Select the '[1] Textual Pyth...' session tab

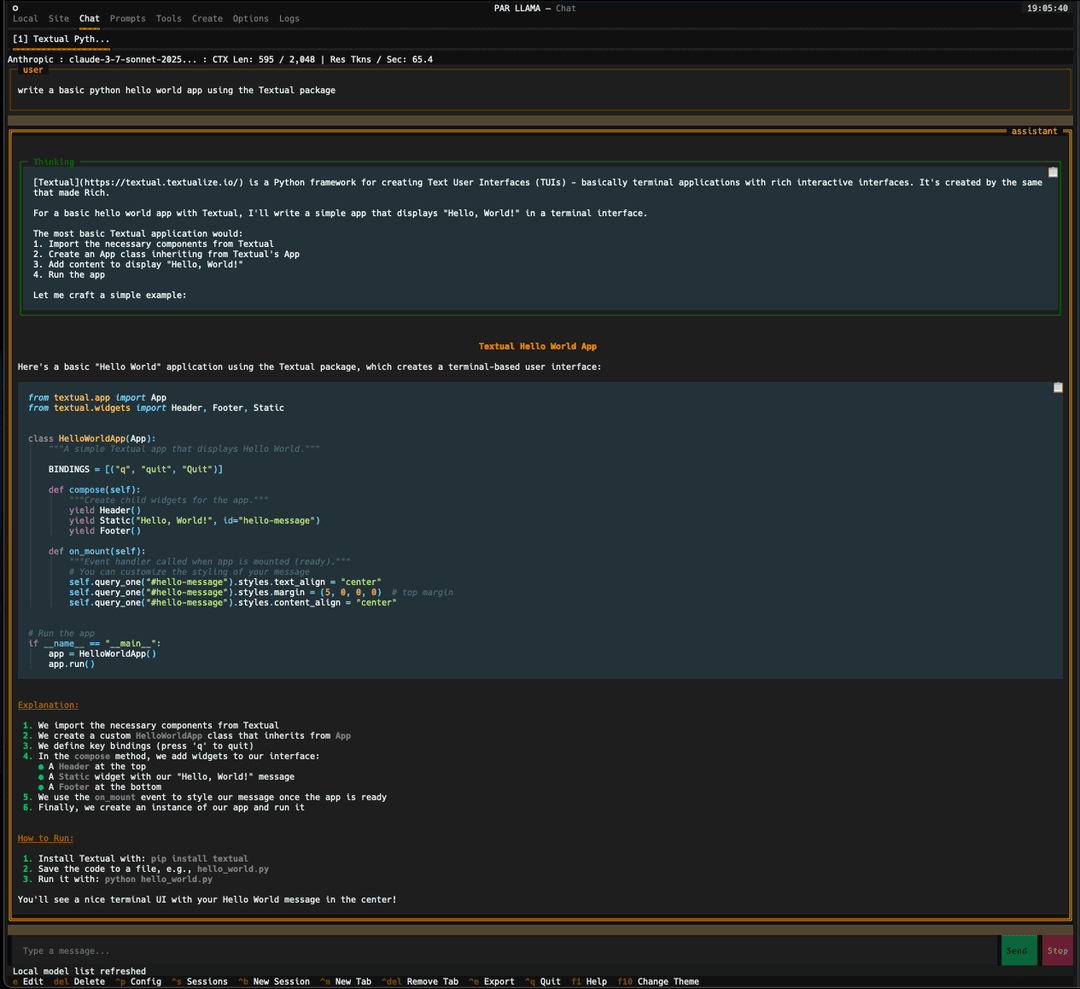click(61, 39)
